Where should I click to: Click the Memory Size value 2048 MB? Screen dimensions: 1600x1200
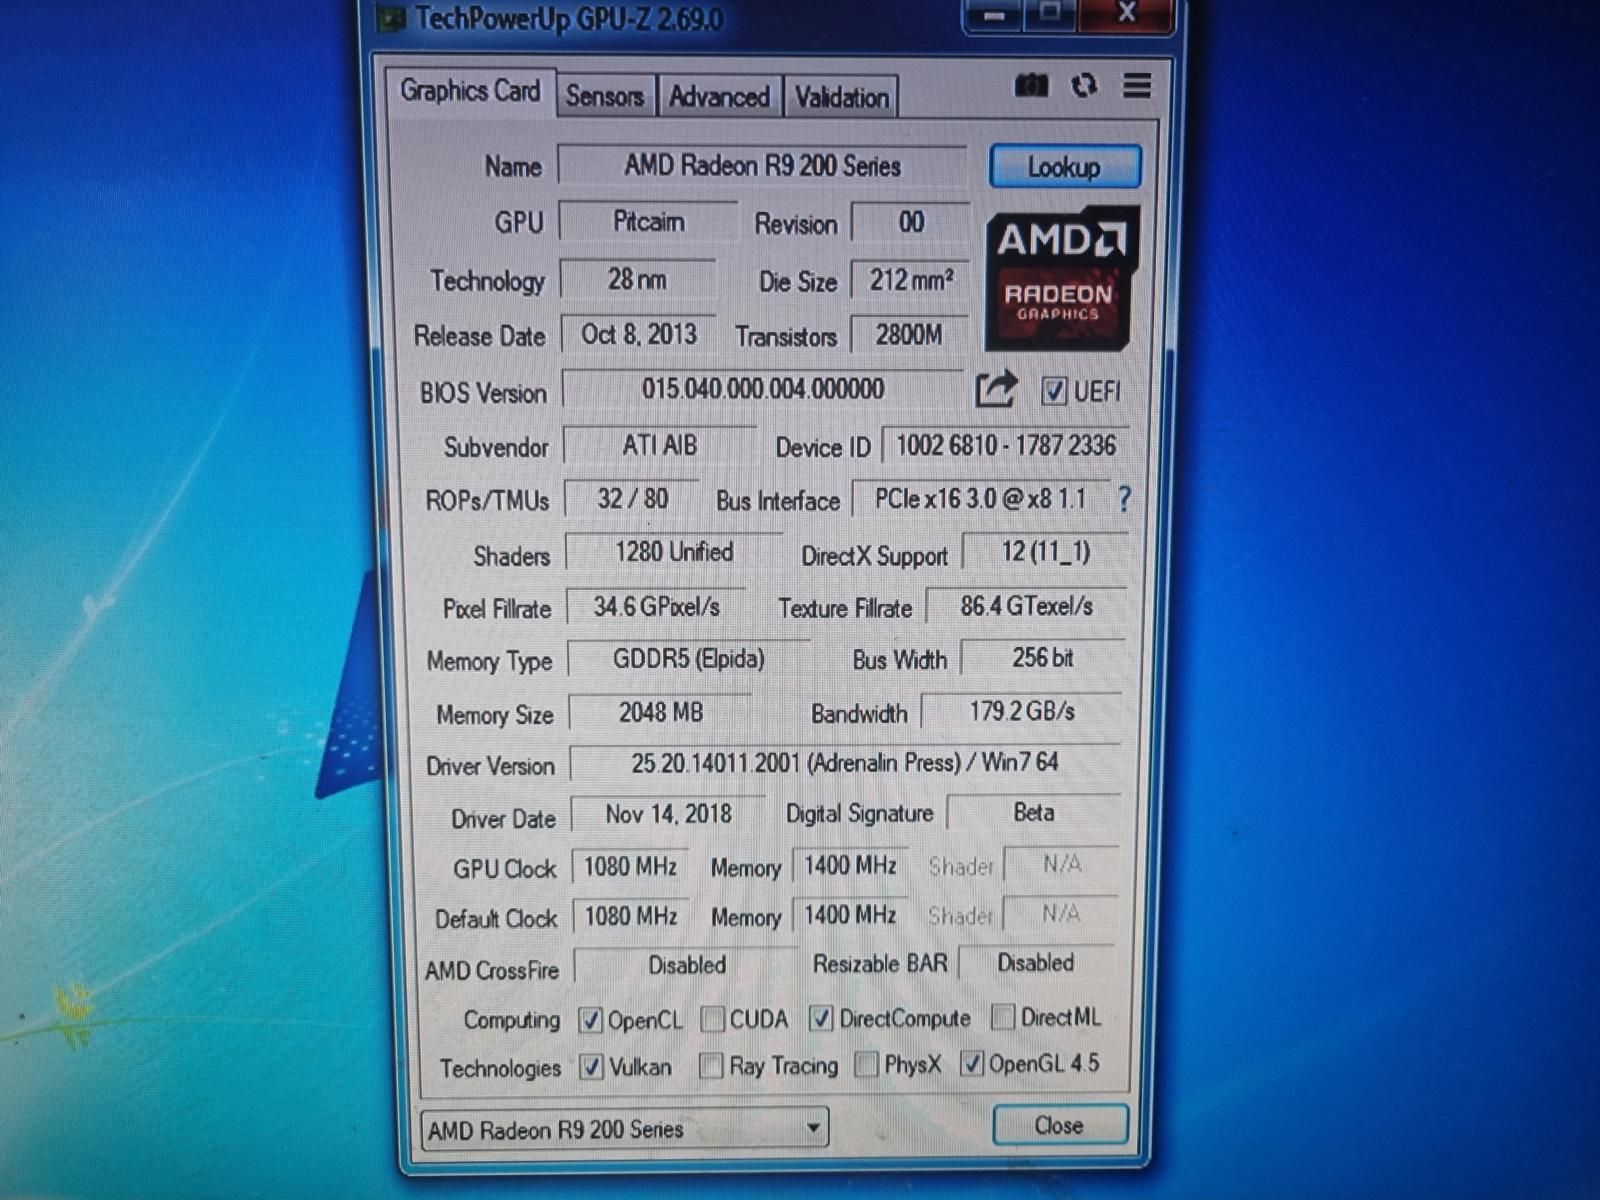pyautogui.click(x=661, y=713)
